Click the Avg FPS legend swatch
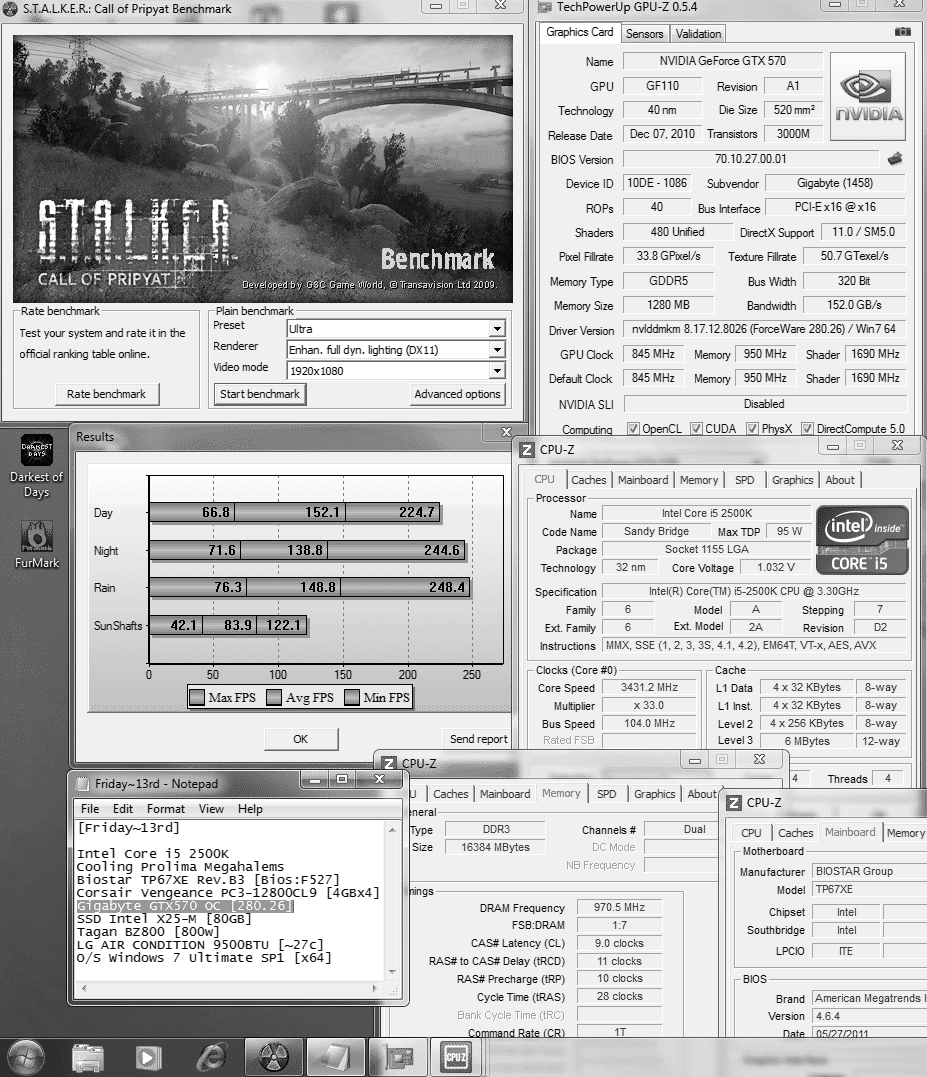Screen dimensions: 927x1077 click(275, 698)
